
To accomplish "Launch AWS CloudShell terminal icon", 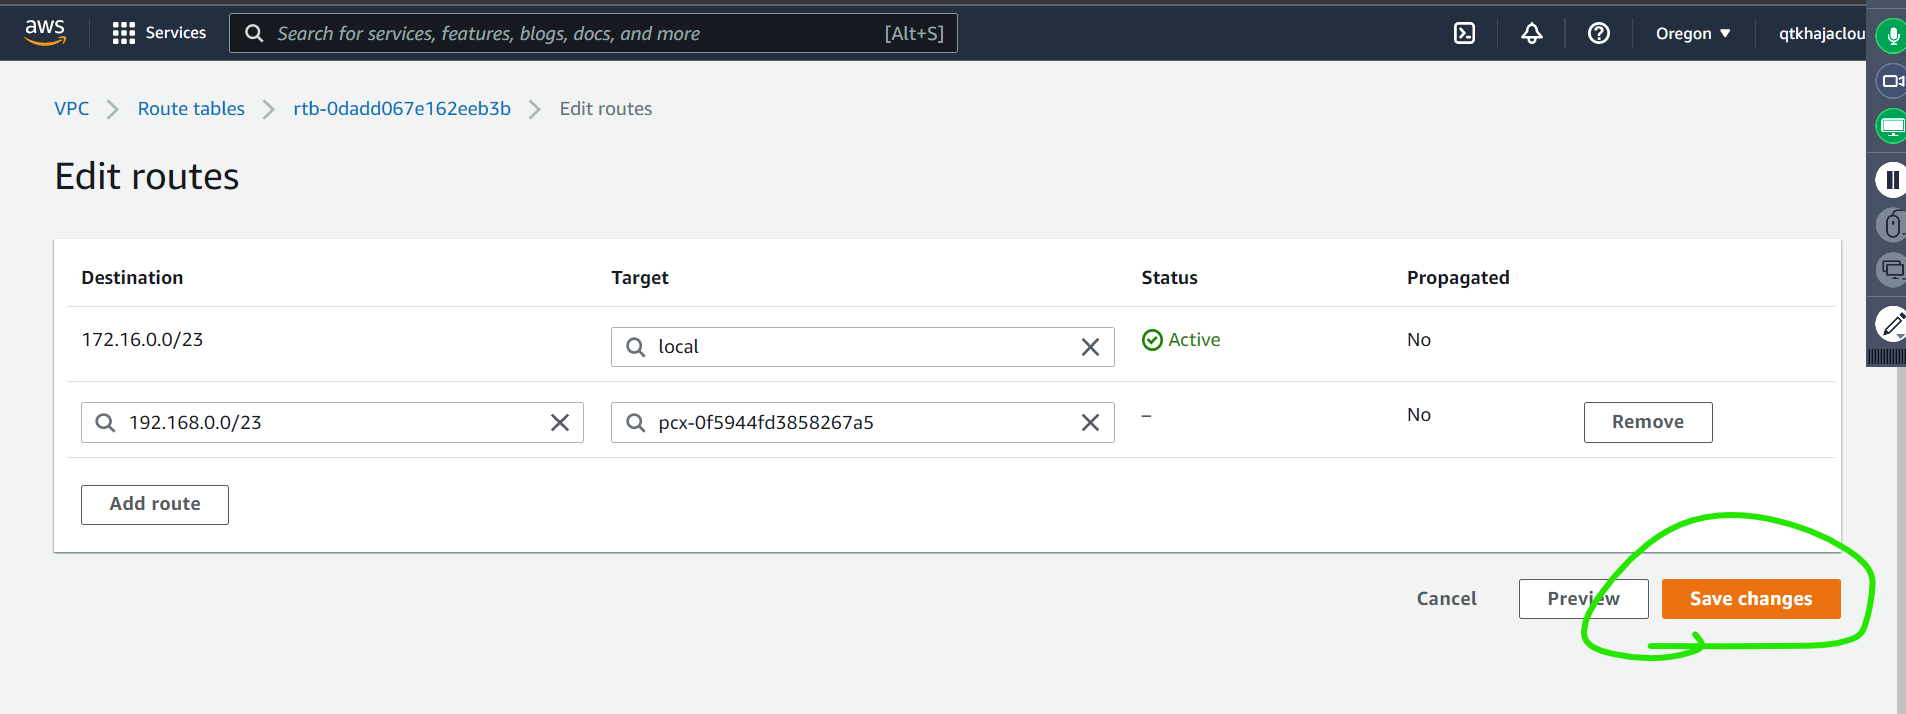I will tap(1464, 33).
